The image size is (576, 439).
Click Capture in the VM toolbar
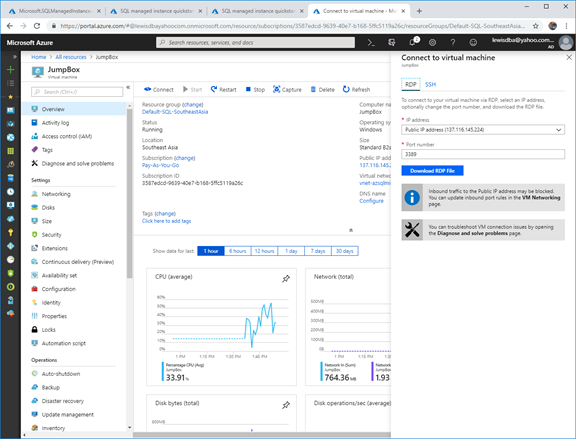(x=287, y=89)
